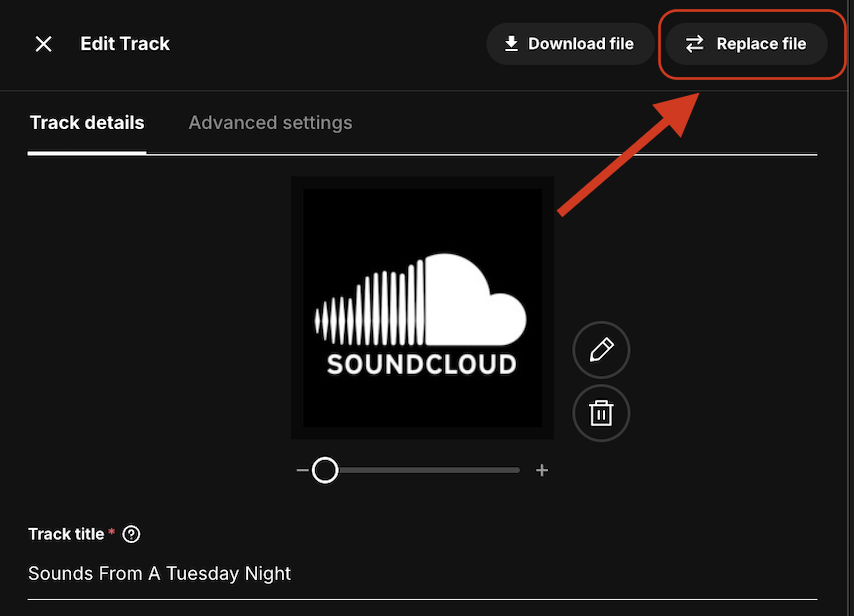
Task: Click the swap arrows replace icon
Action: 694,44
